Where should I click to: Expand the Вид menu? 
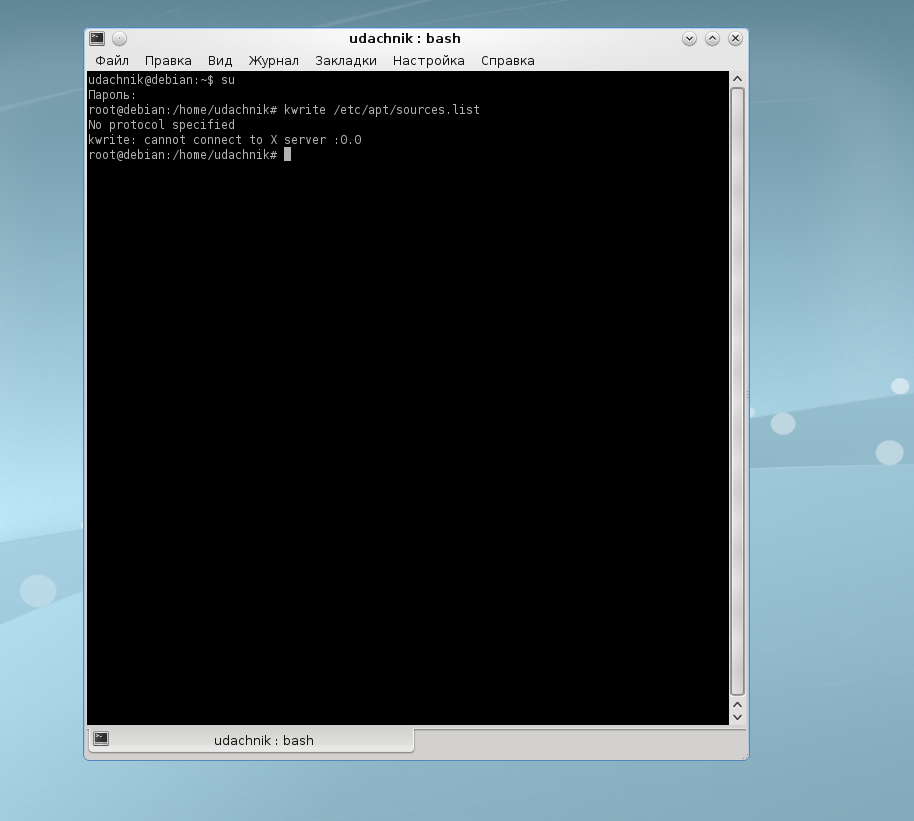[x=220, y=61]
